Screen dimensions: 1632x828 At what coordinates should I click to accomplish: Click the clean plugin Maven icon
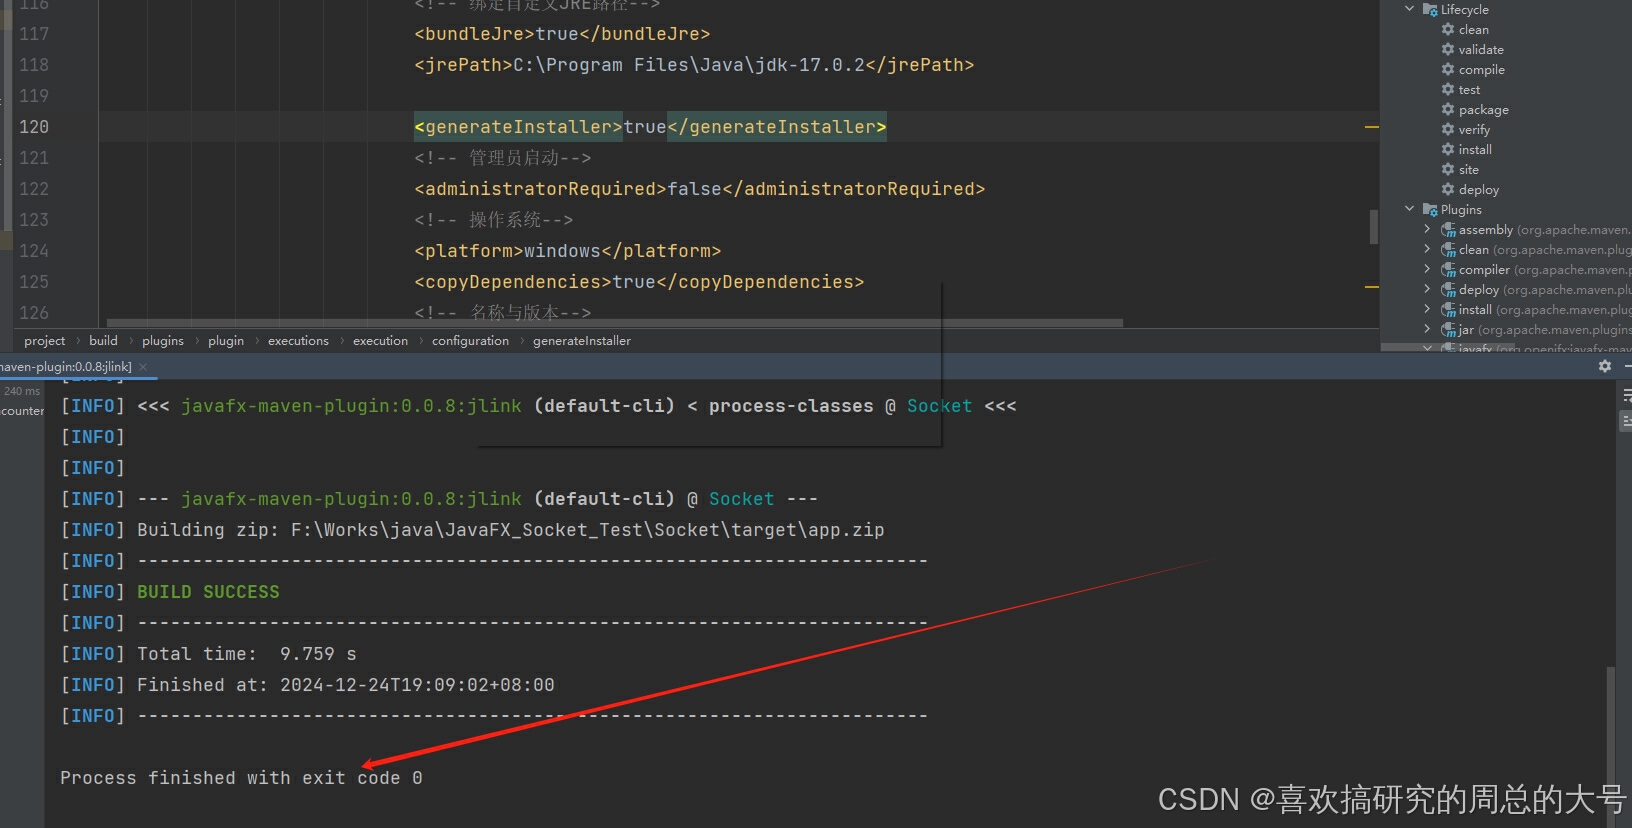[x=1448, y=249]
